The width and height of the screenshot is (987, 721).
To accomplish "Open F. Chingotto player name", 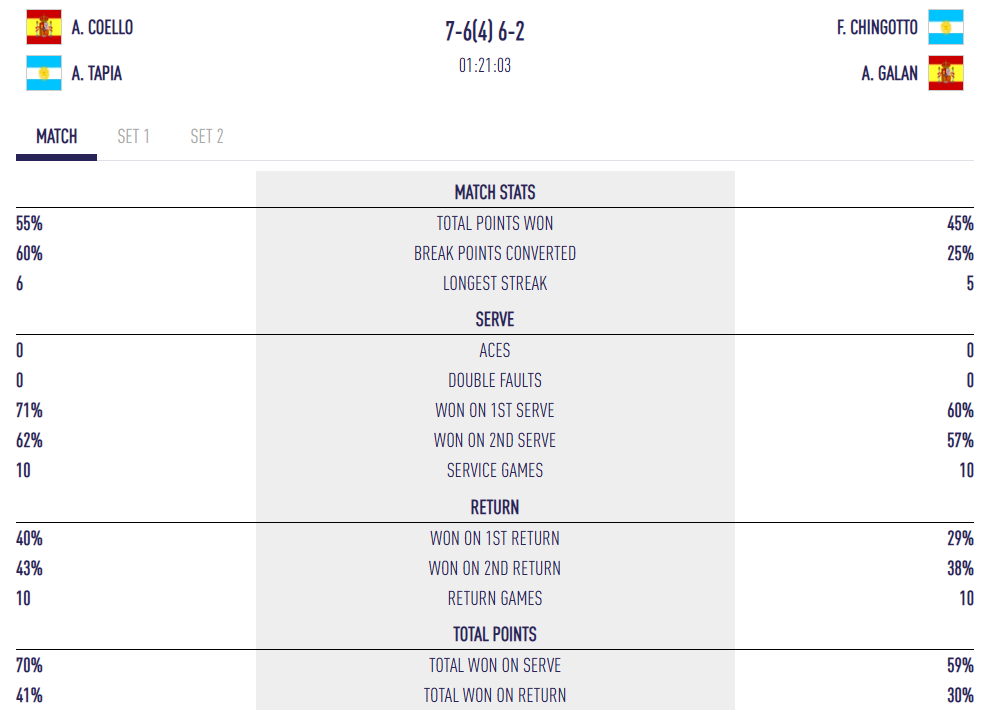I will [877, 28].
